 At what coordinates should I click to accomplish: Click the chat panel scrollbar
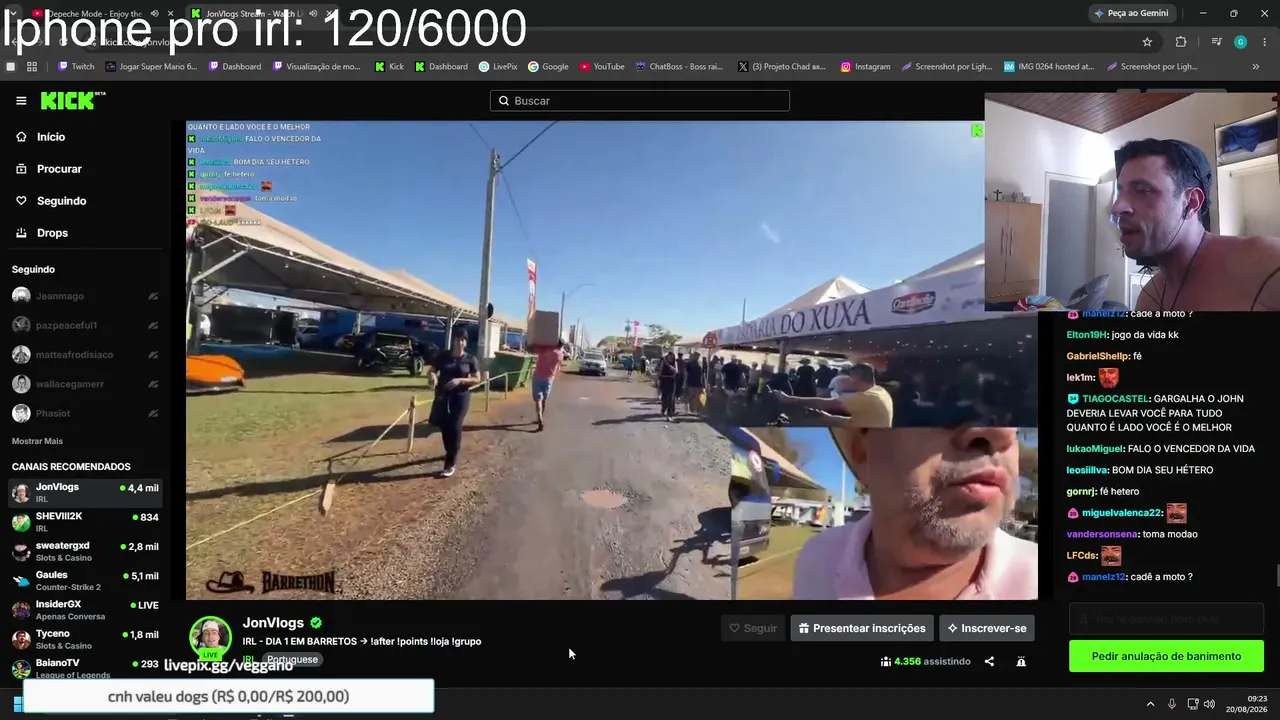(x=1275, y=577)
